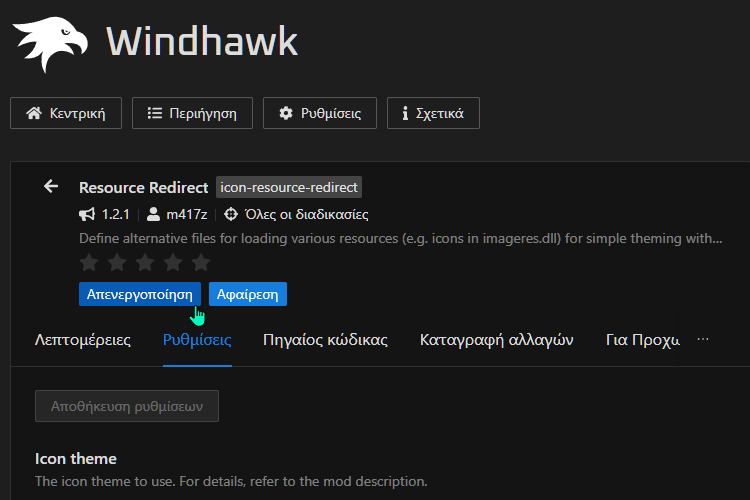Click the crosshair icon for Όλες οι διαδικασίες

(x=231, y=214)
